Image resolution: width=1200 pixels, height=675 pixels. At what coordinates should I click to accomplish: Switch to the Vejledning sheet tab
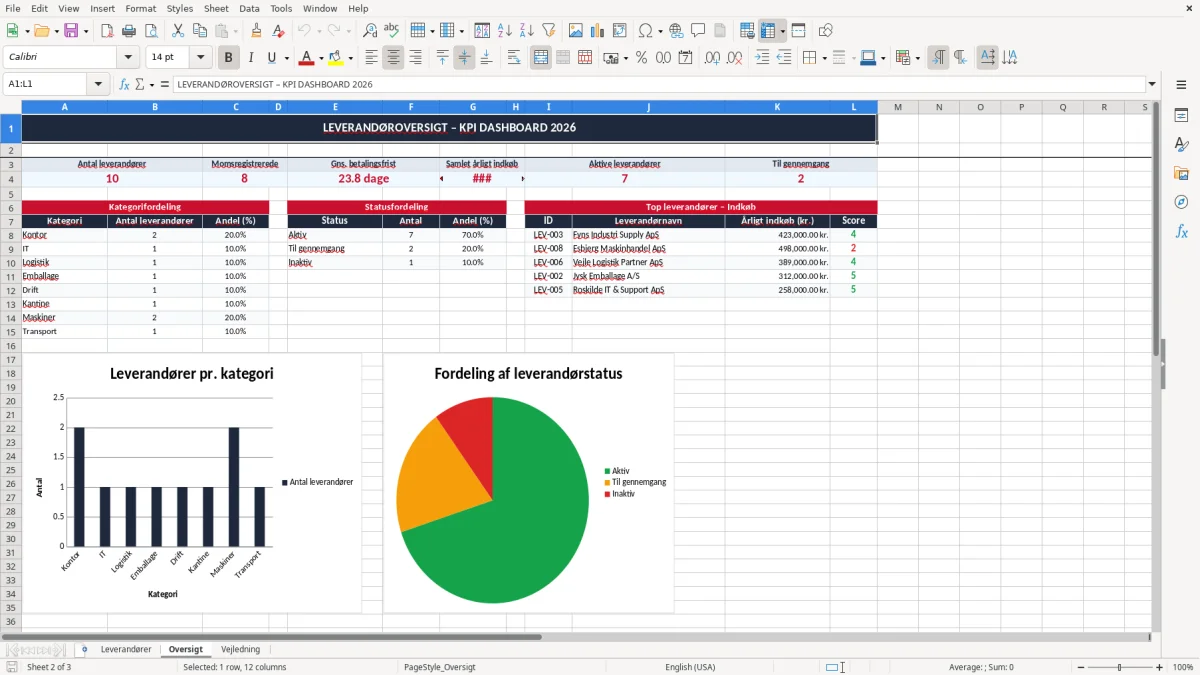click(240, 650)
